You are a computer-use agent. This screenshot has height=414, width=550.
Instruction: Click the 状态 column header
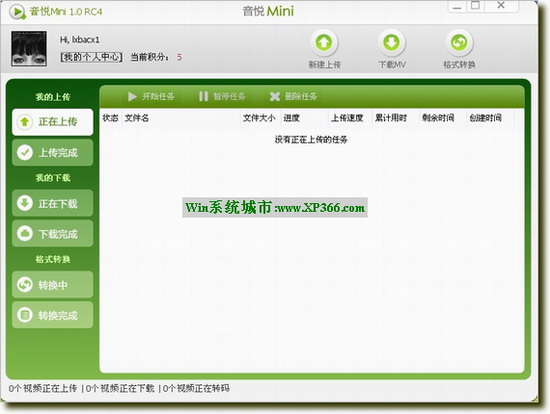tap(110, 118)
